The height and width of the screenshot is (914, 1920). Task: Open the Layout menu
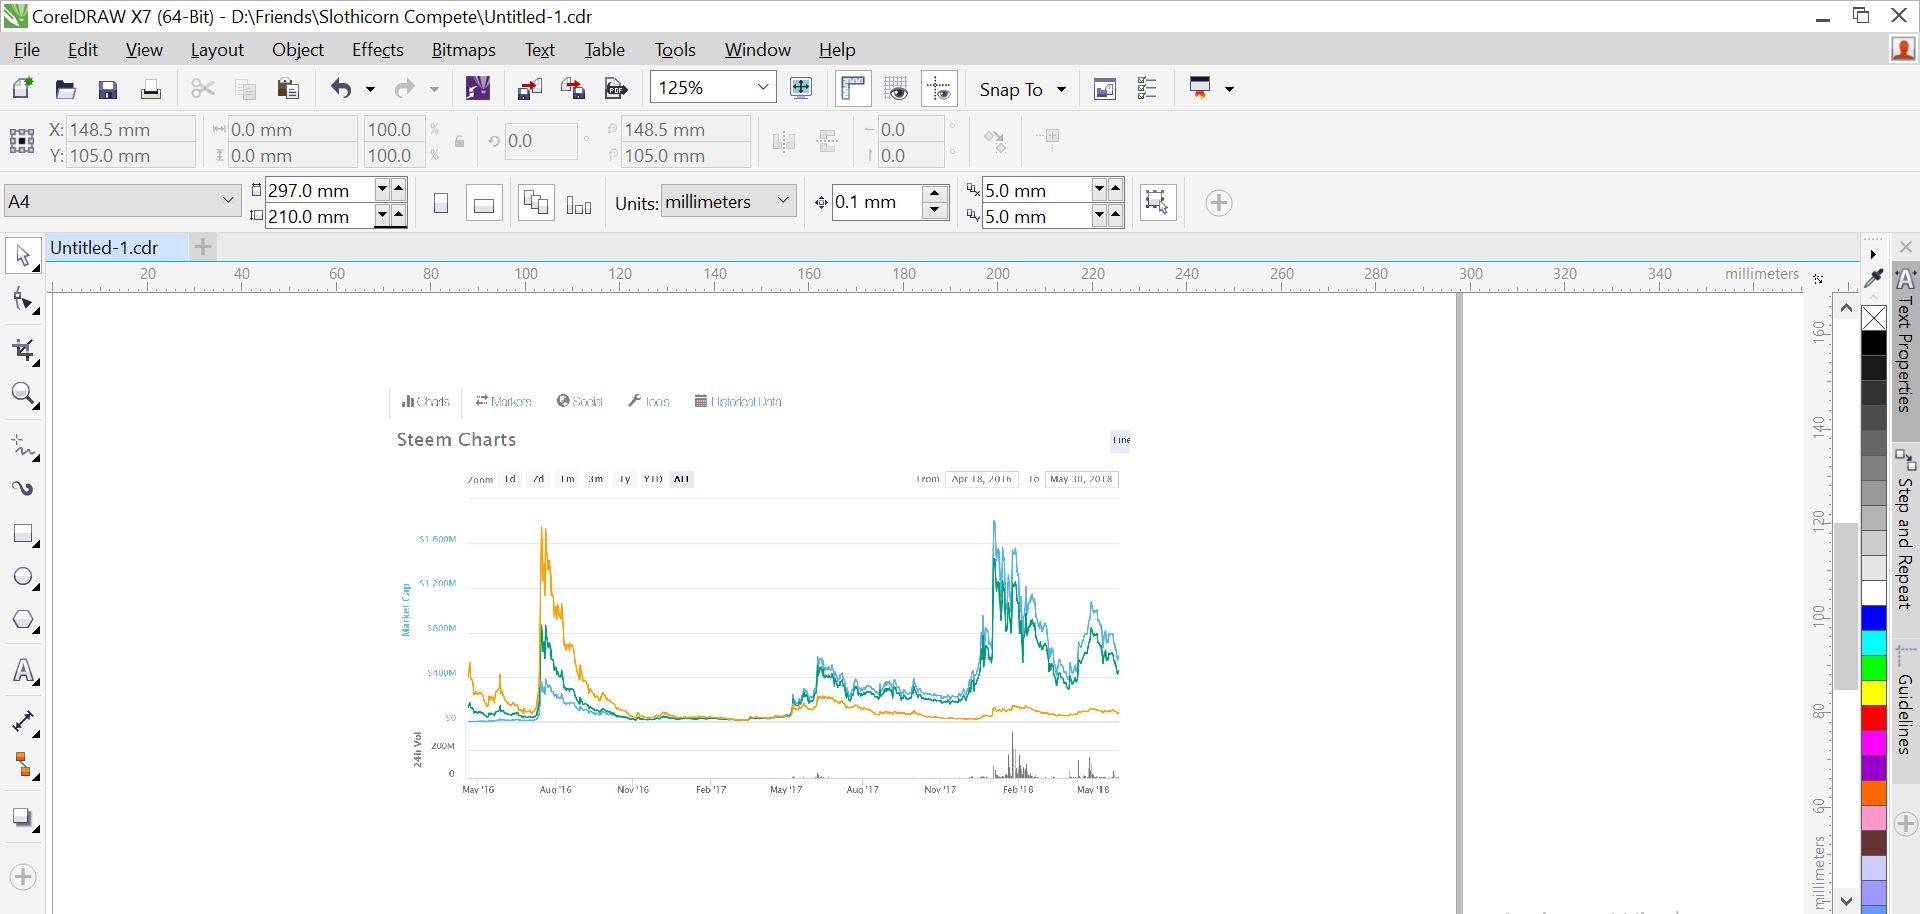[217, 50]
